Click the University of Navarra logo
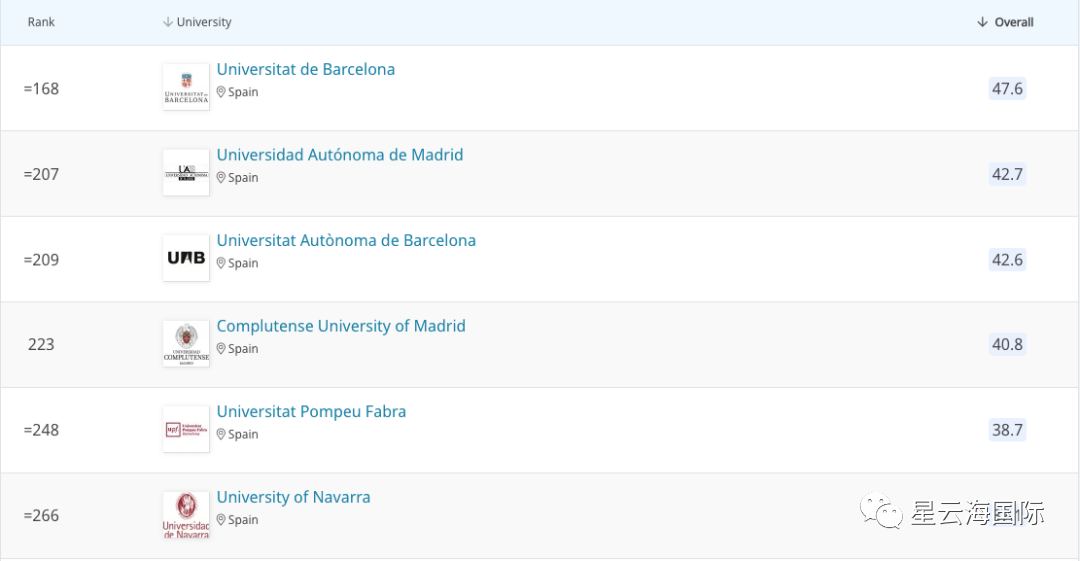The image size is (1080, 561). pyautogui.click(x=186, y=515)
